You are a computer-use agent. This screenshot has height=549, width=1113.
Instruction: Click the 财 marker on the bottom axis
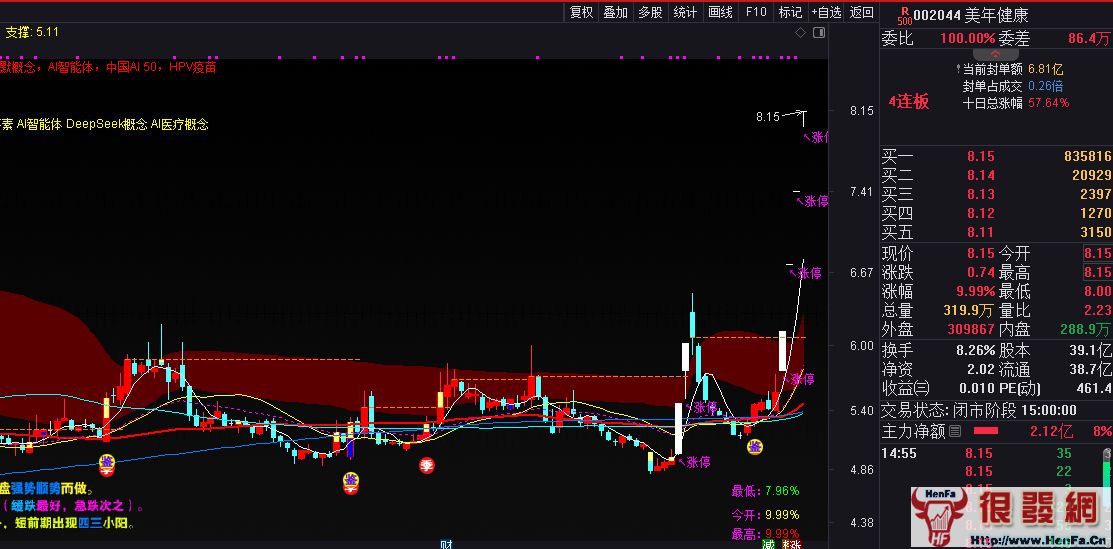pyautogui.click(x=446, y=544)
